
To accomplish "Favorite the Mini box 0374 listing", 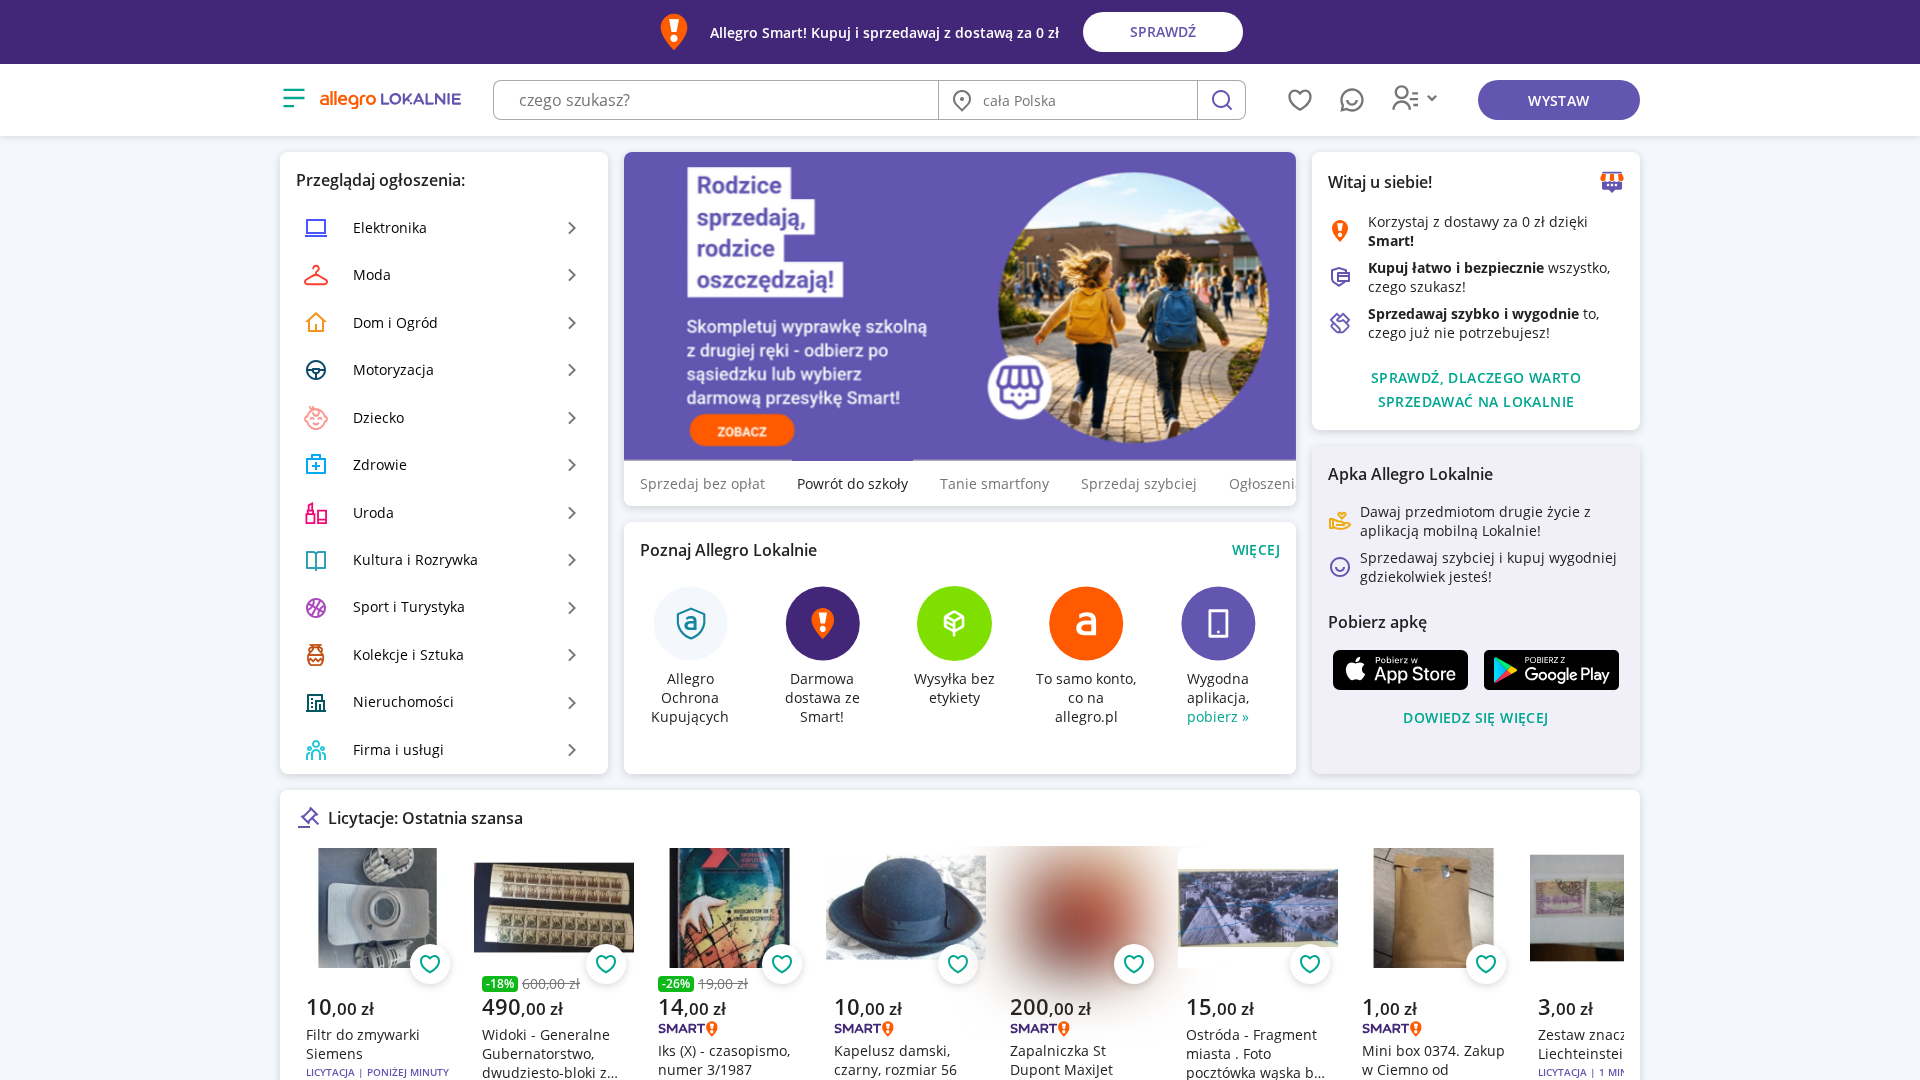I will pos(1486,964).
